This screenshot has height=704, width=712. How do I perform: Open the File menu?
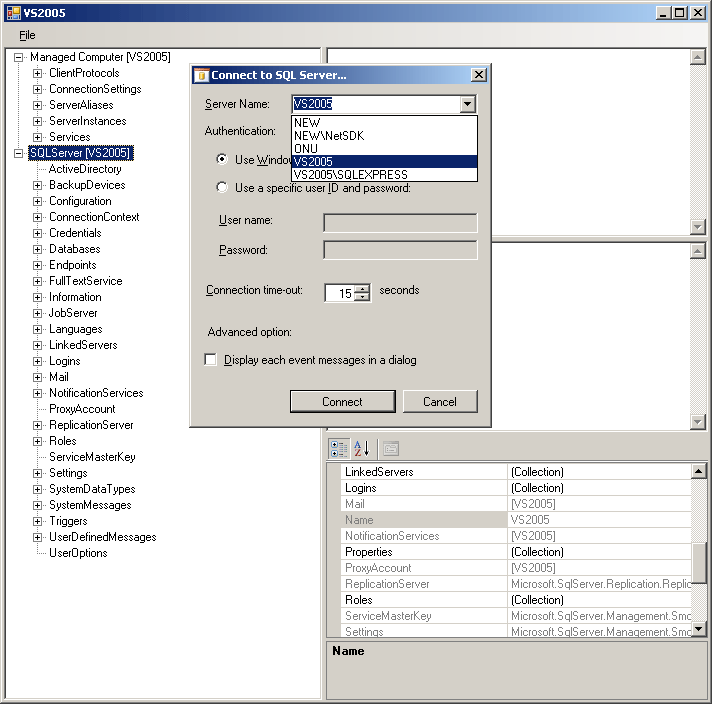tap(27, 35)
